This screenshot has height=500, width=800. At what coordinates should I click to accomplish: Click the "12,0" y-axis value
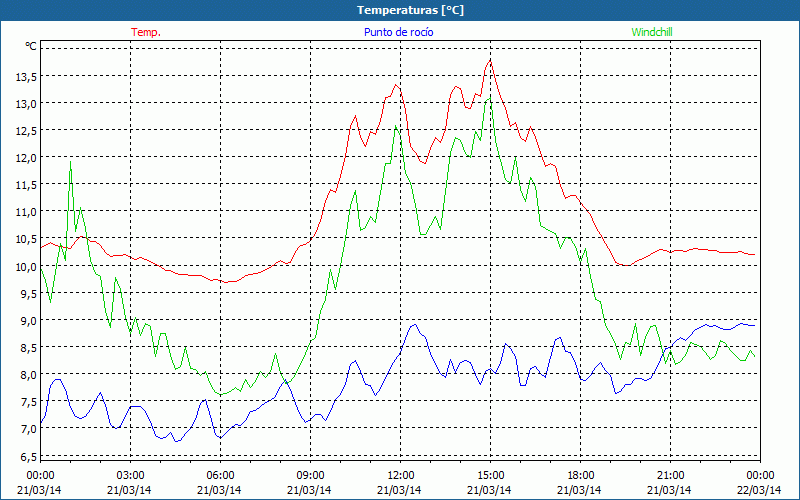click(25, 158)
